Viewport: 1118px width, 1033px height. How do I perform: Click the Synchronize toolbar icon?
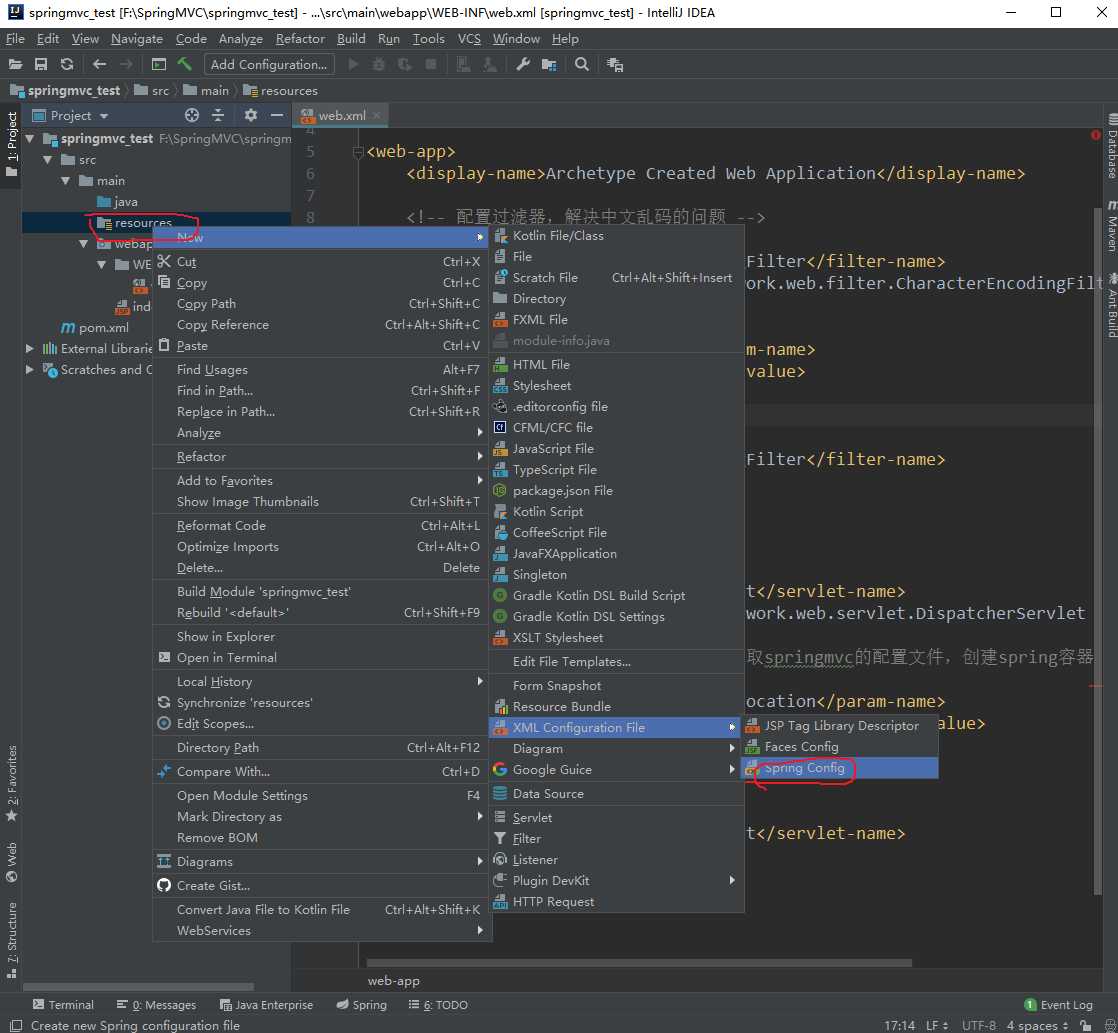tap(67, 64)
